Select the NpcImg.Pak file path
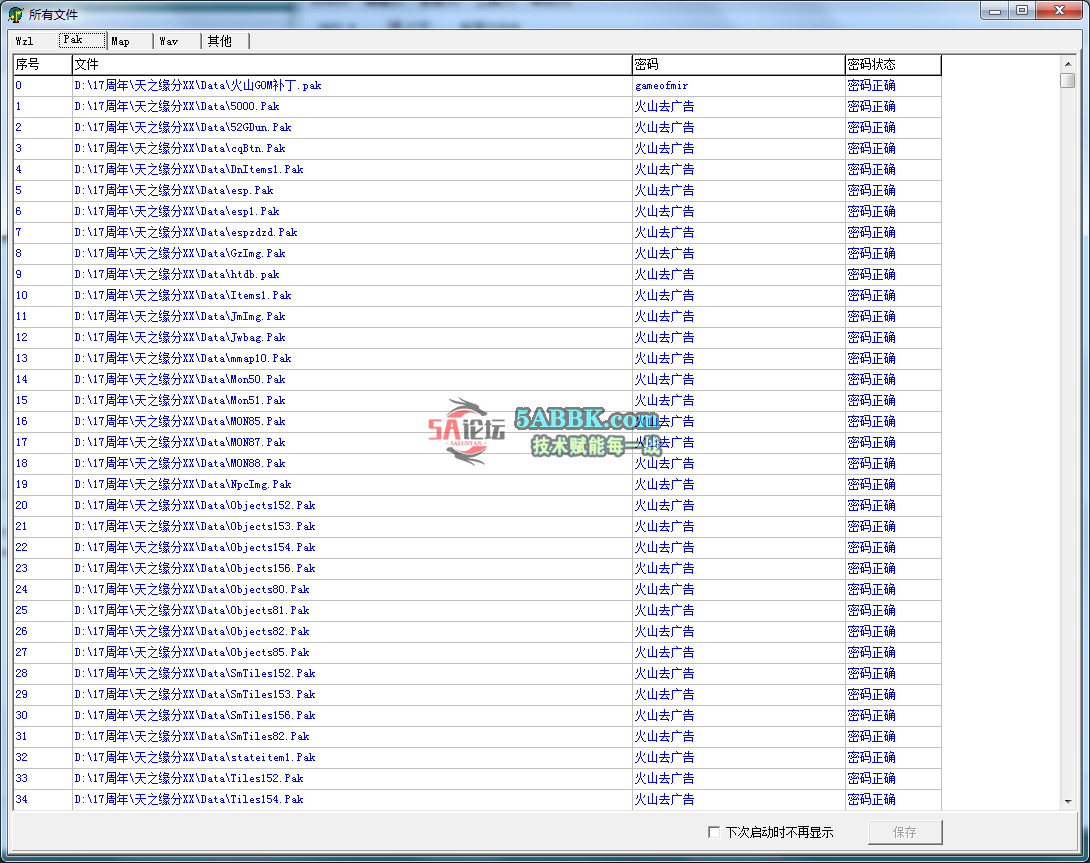This screenshot has height=863, width=1090. pos(183,484)
